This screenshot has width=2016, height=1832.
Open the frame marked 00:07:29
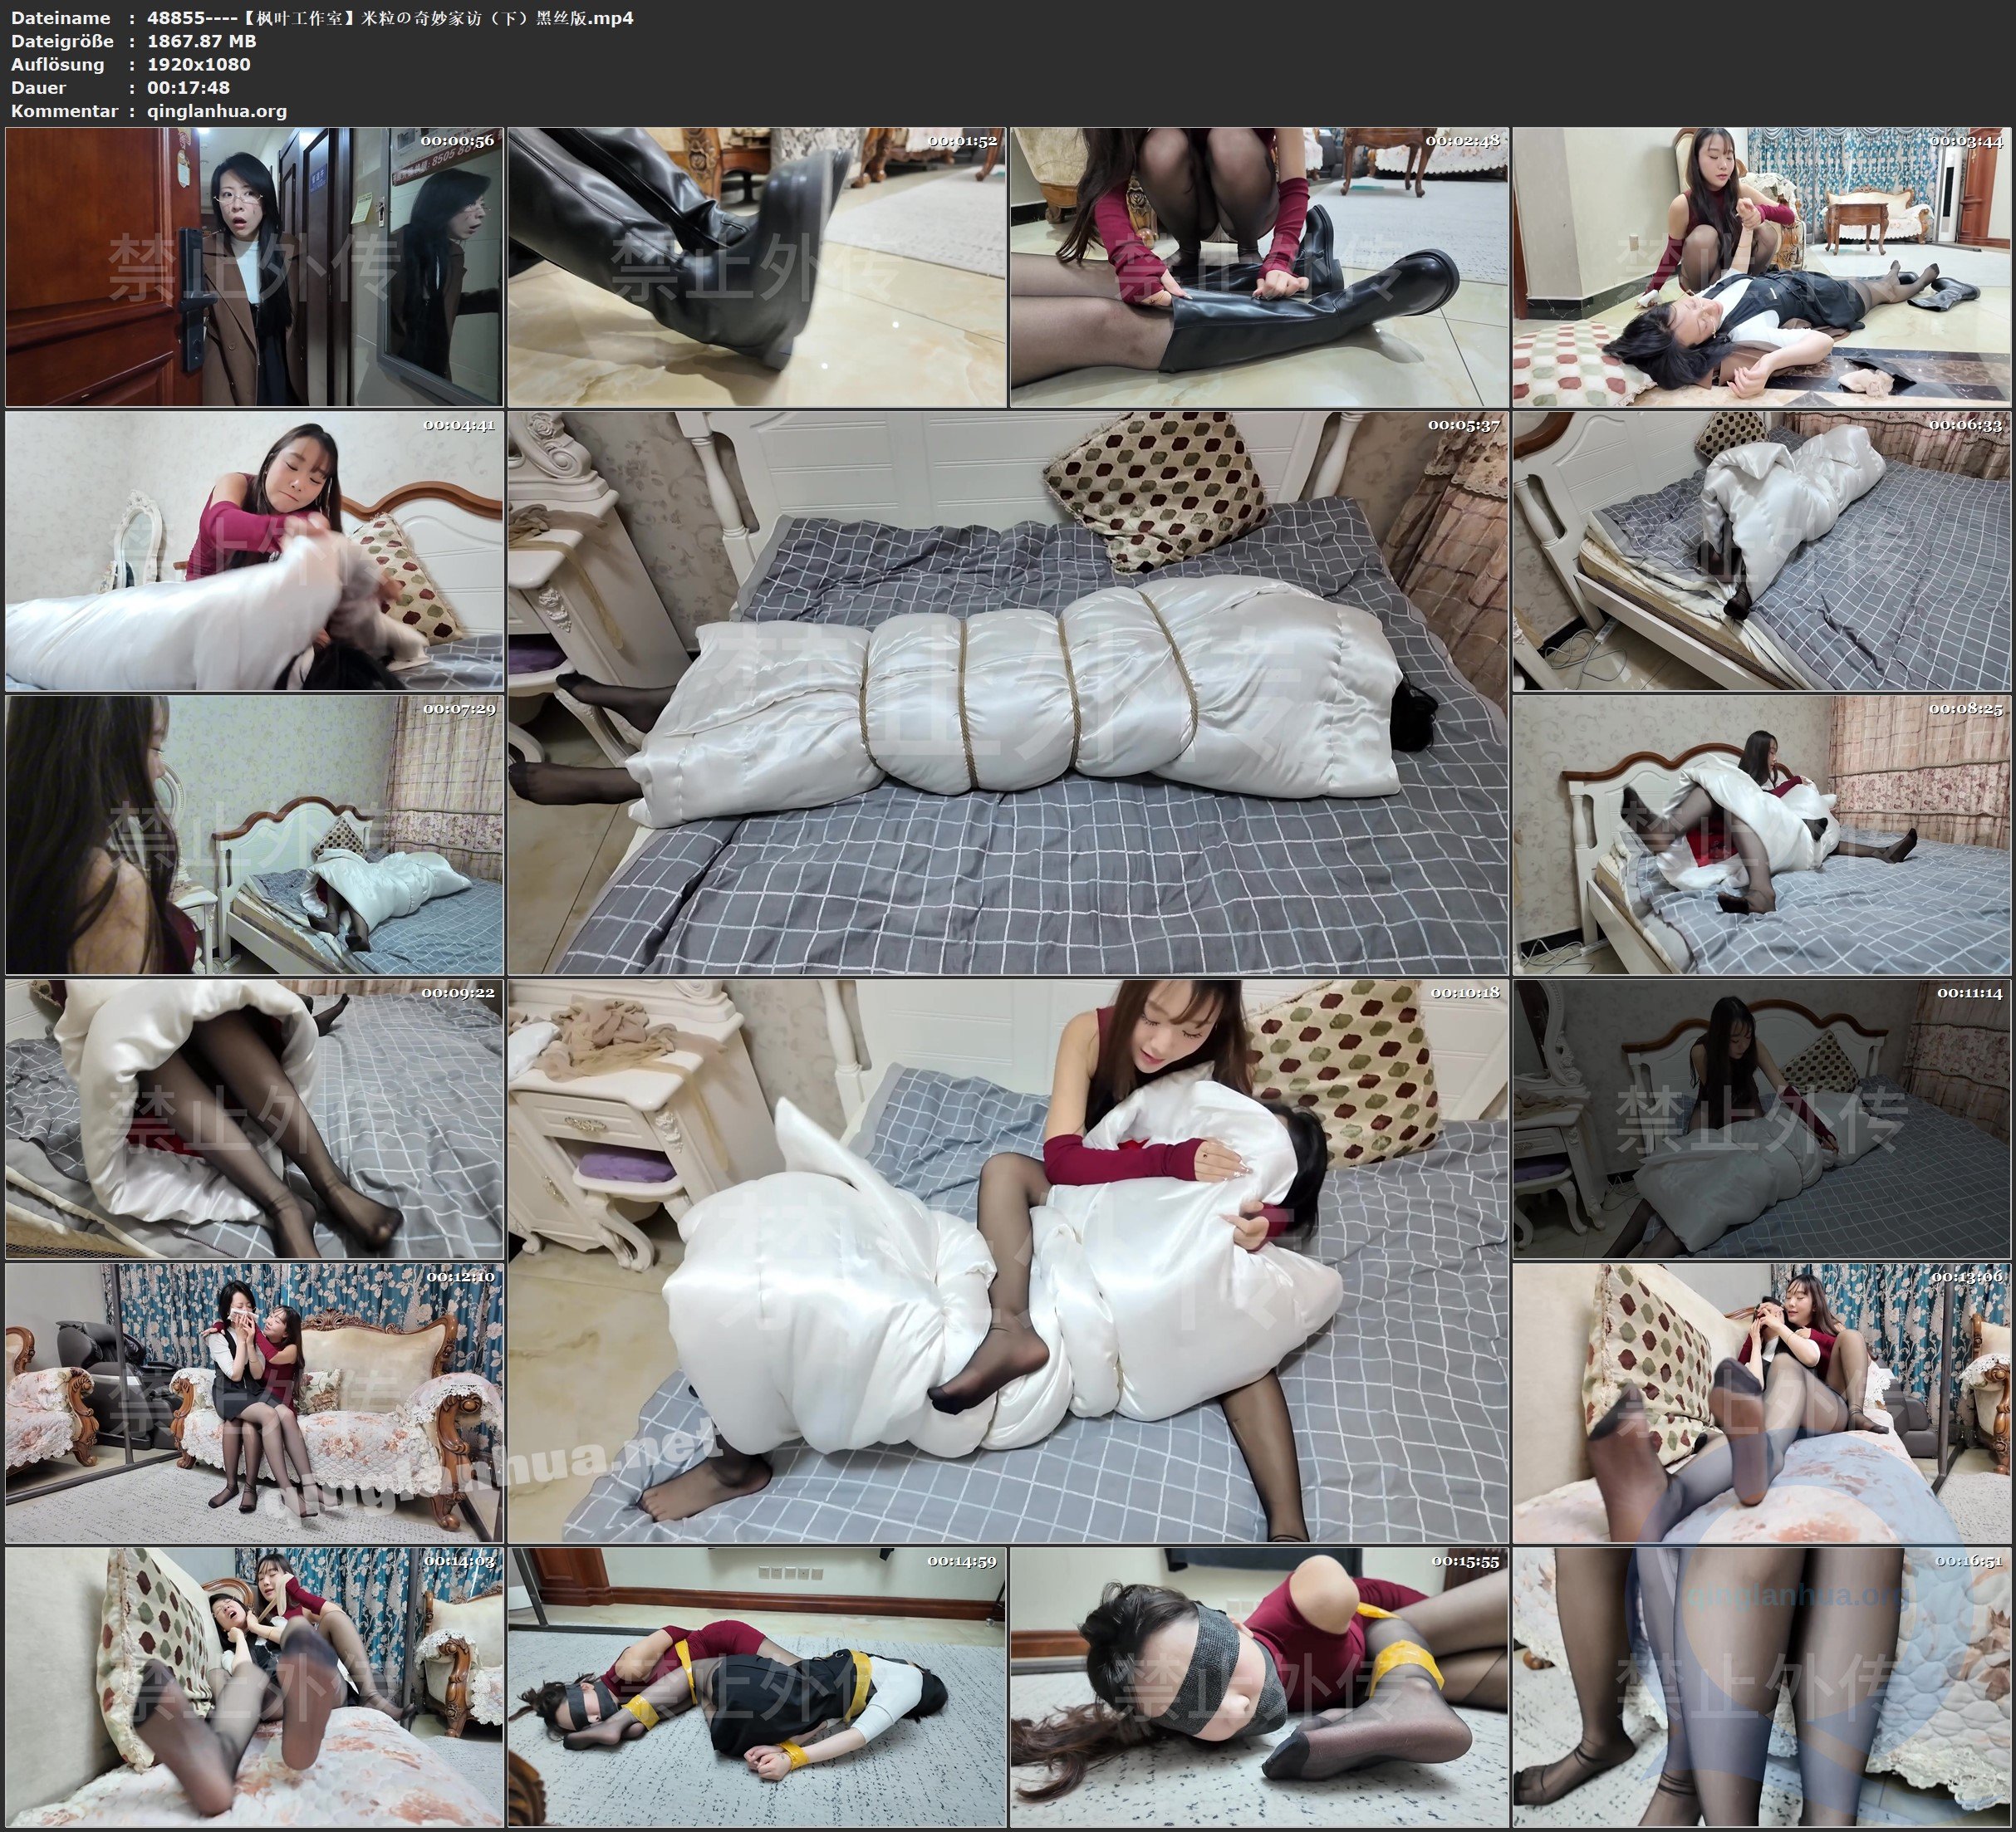(254, 835)
